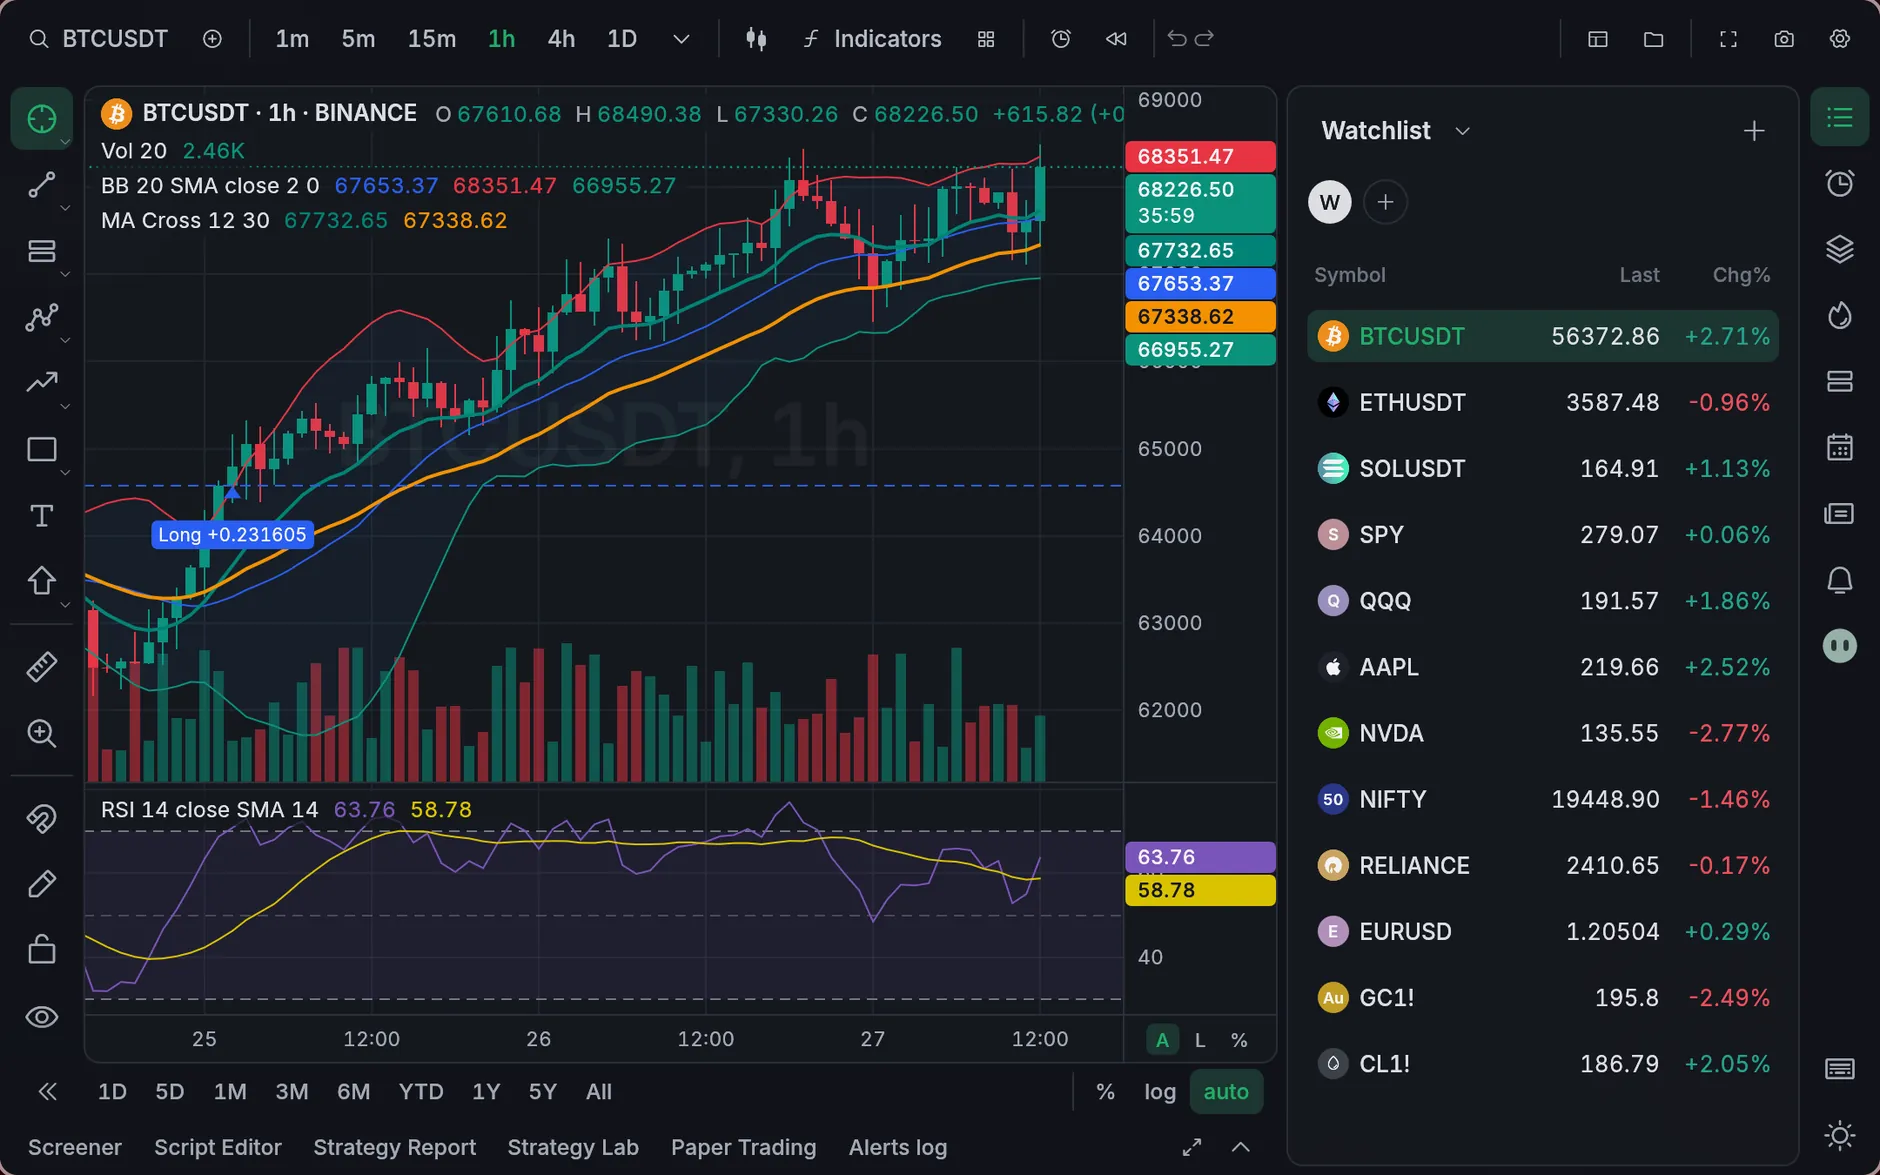Open the Strategy Report tab
Viewport: 1880px width, 1175px height.
point(394,1147)
